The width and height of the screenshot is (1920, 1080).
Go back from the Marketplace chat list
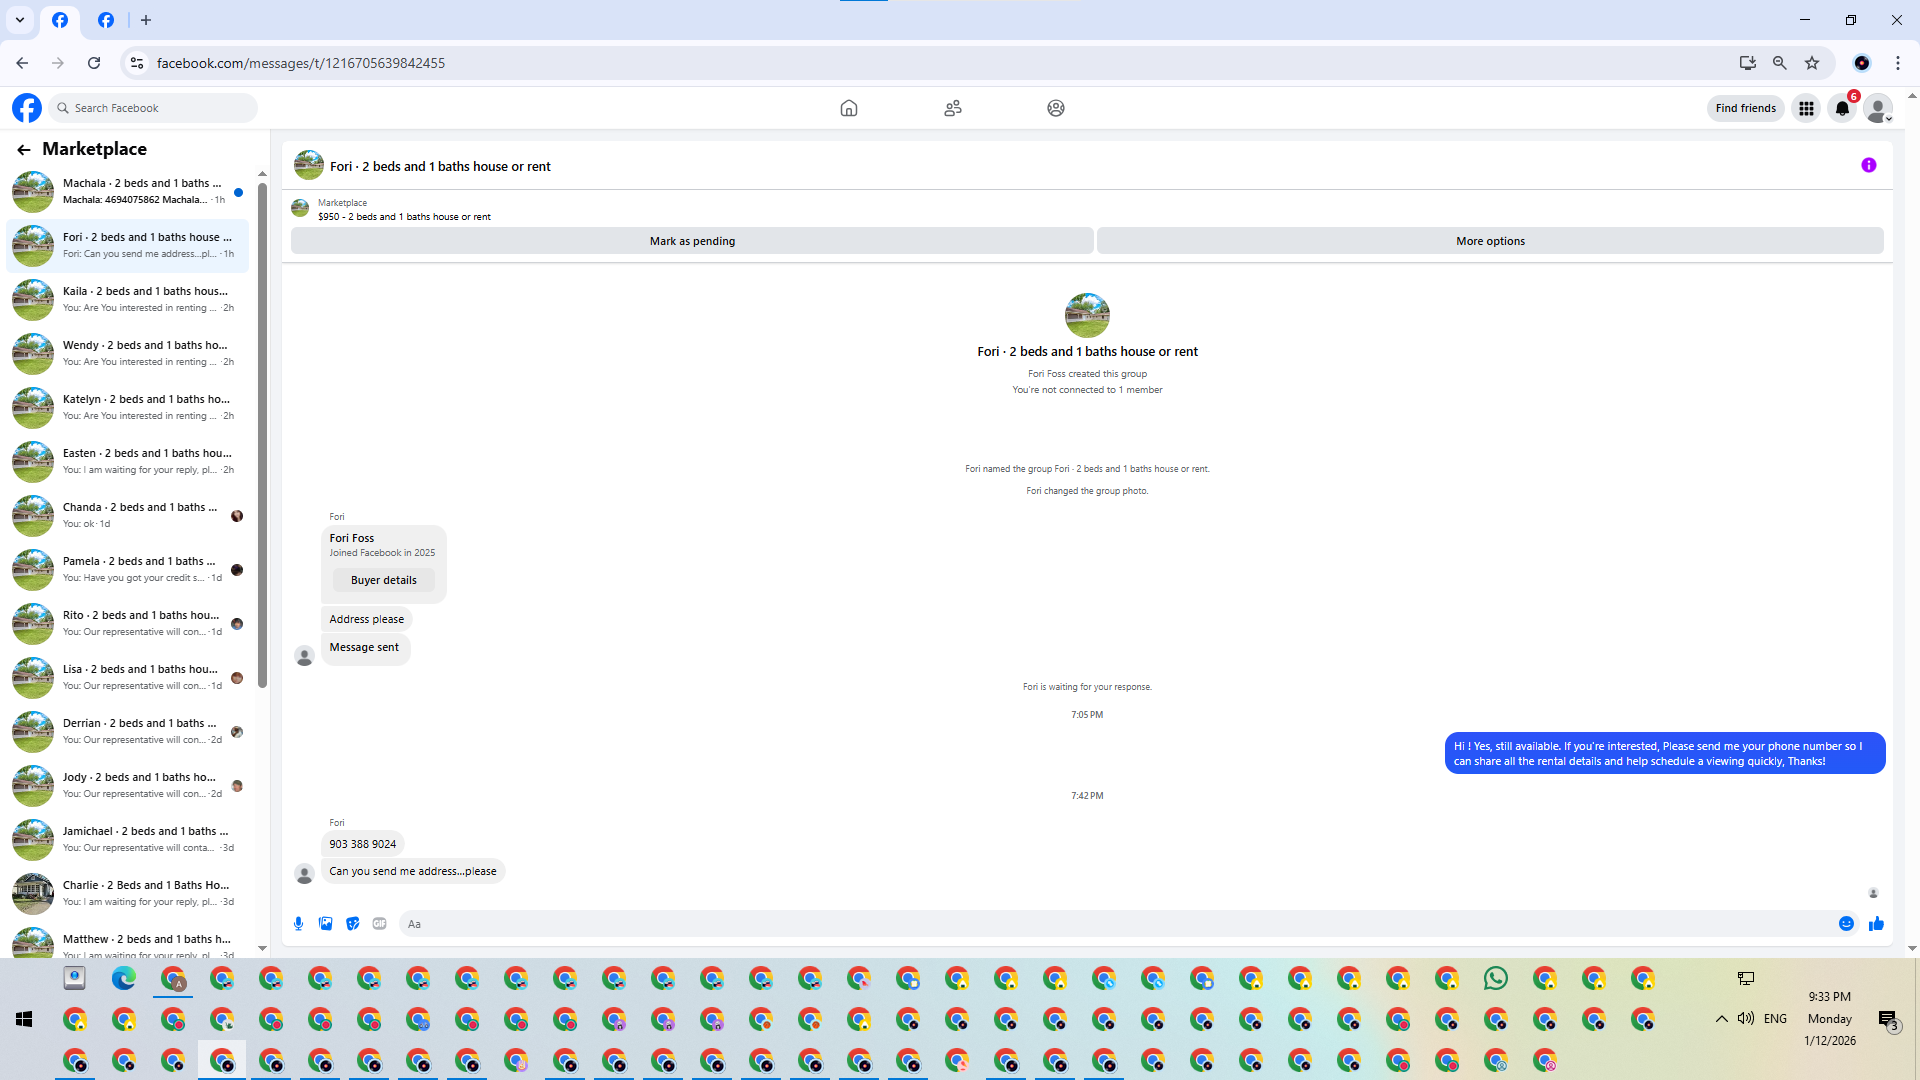click(x=24, y=149)
